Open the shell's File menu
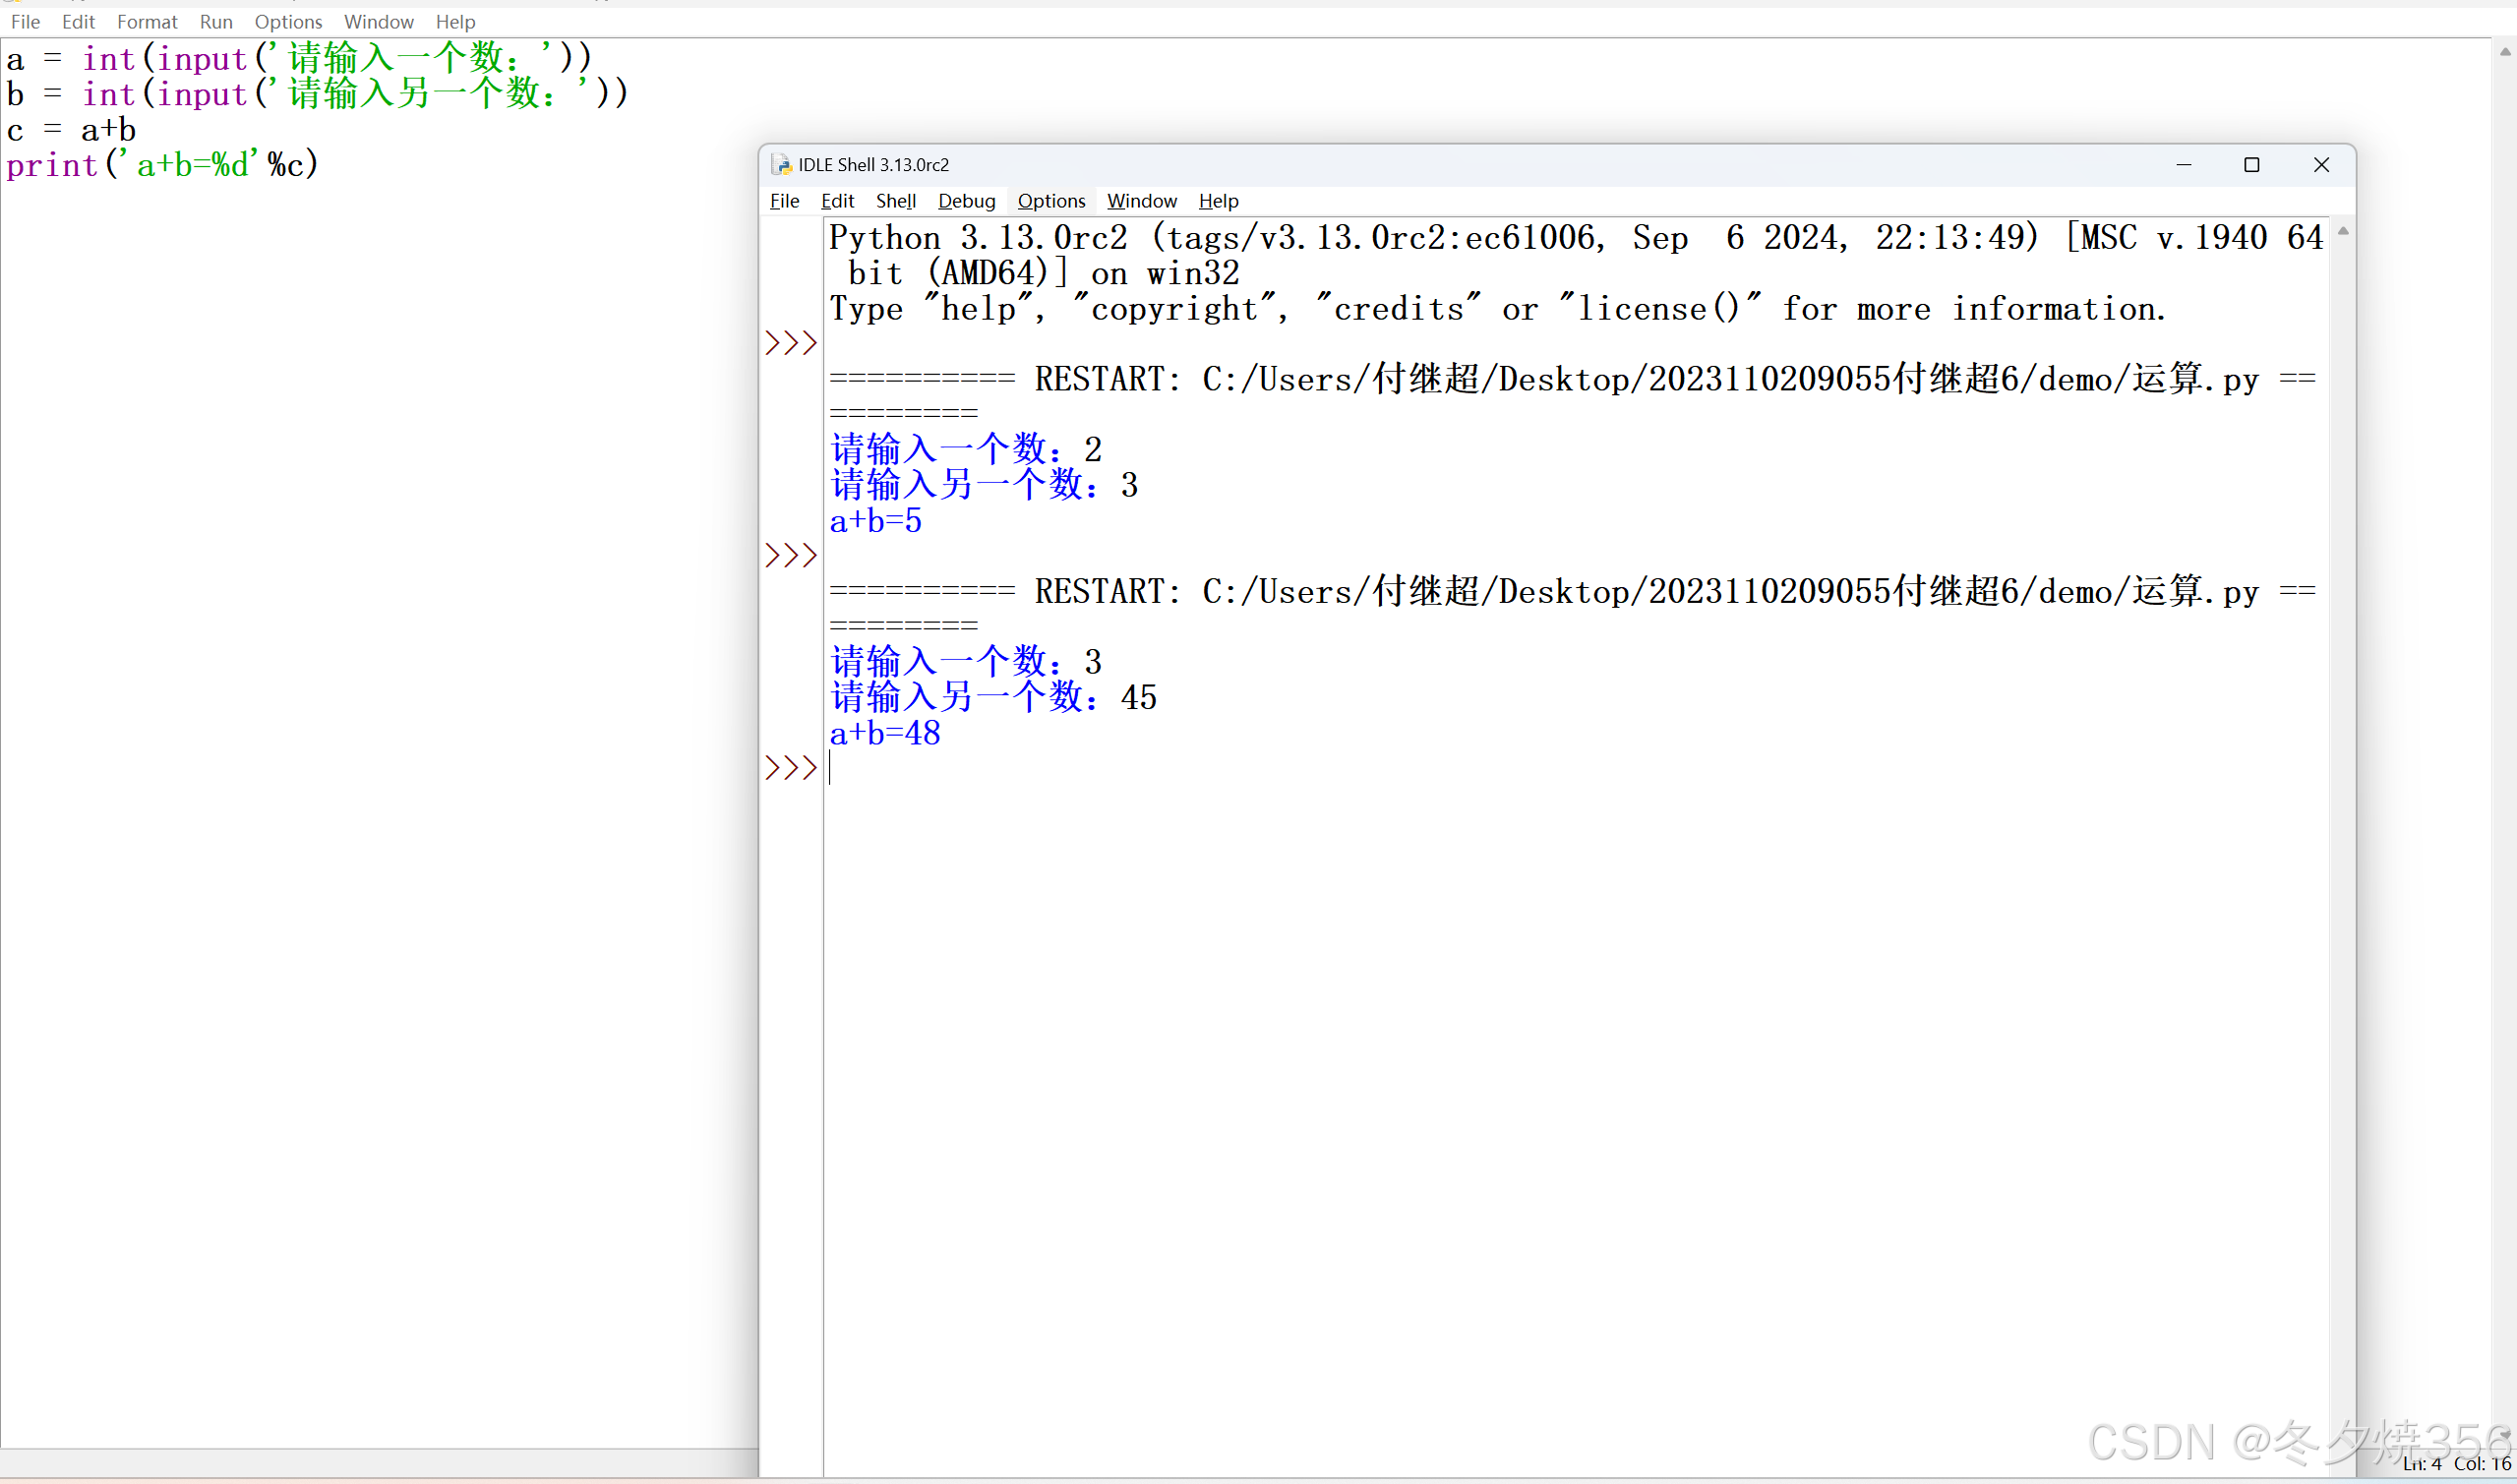Image resolution: width=2517 pixels, height=1484 pixels. point(784,201)
